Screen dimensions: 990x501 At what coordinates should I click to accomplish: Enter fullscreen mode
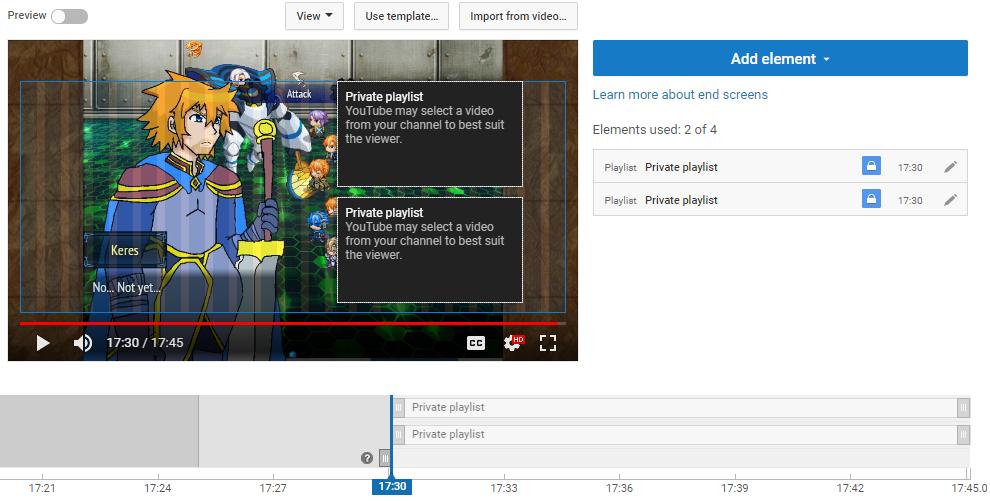(x=548, y=343)
